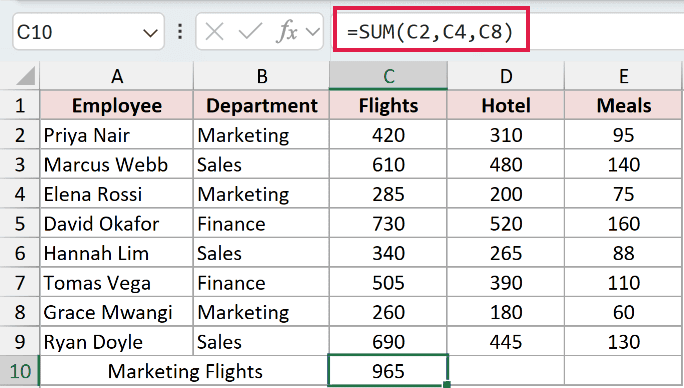This screenshot has width=684, height=388.
Task: Select the total cell showing 965
Action: (388, 371)
